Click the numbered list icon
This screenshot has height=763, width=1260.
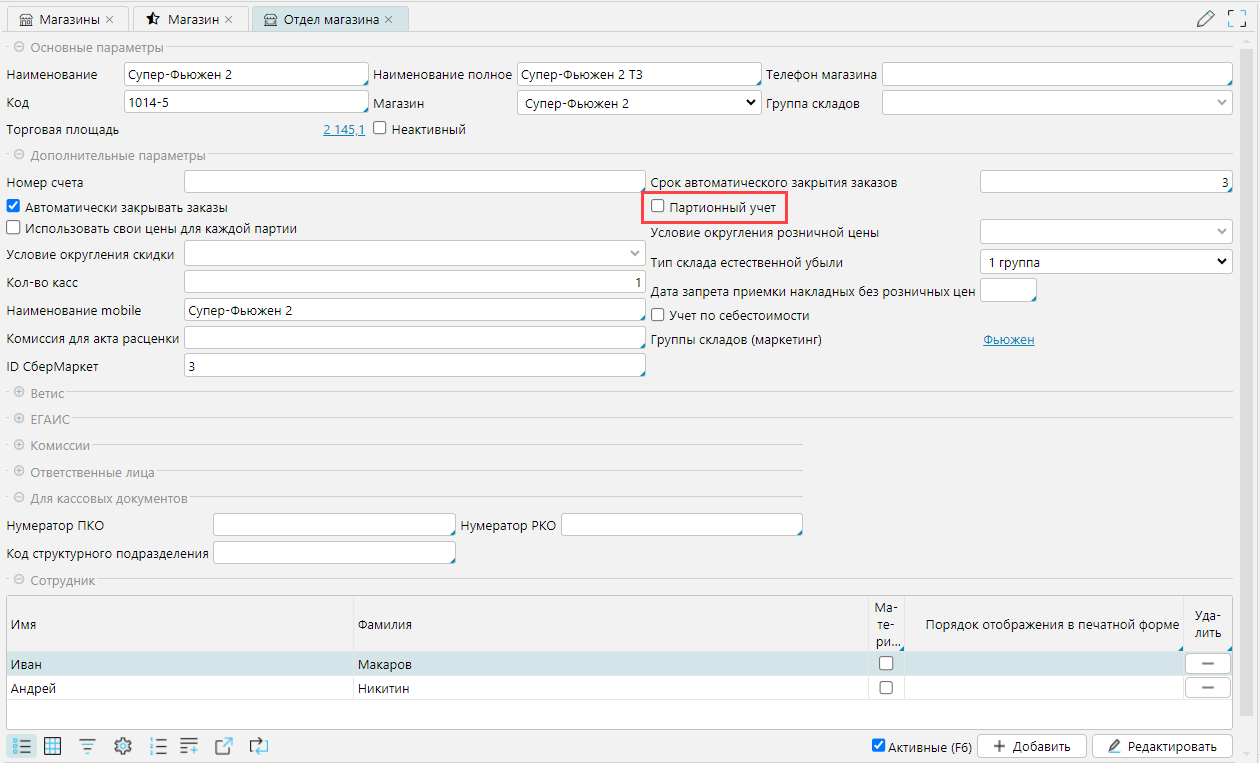[157, 745]
